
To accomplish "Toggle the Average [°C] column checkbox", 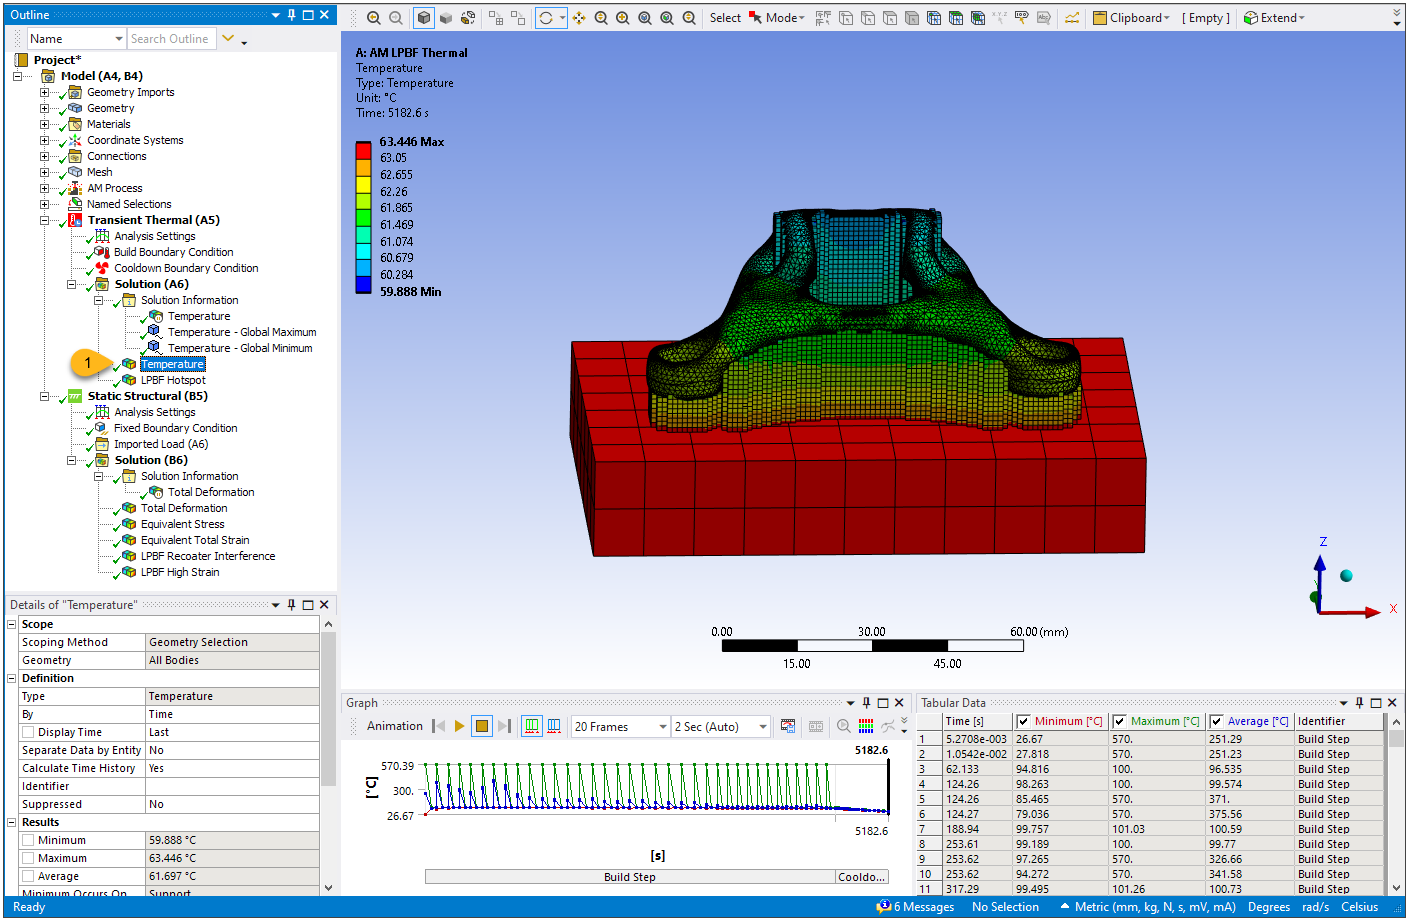I will 1216,721.
